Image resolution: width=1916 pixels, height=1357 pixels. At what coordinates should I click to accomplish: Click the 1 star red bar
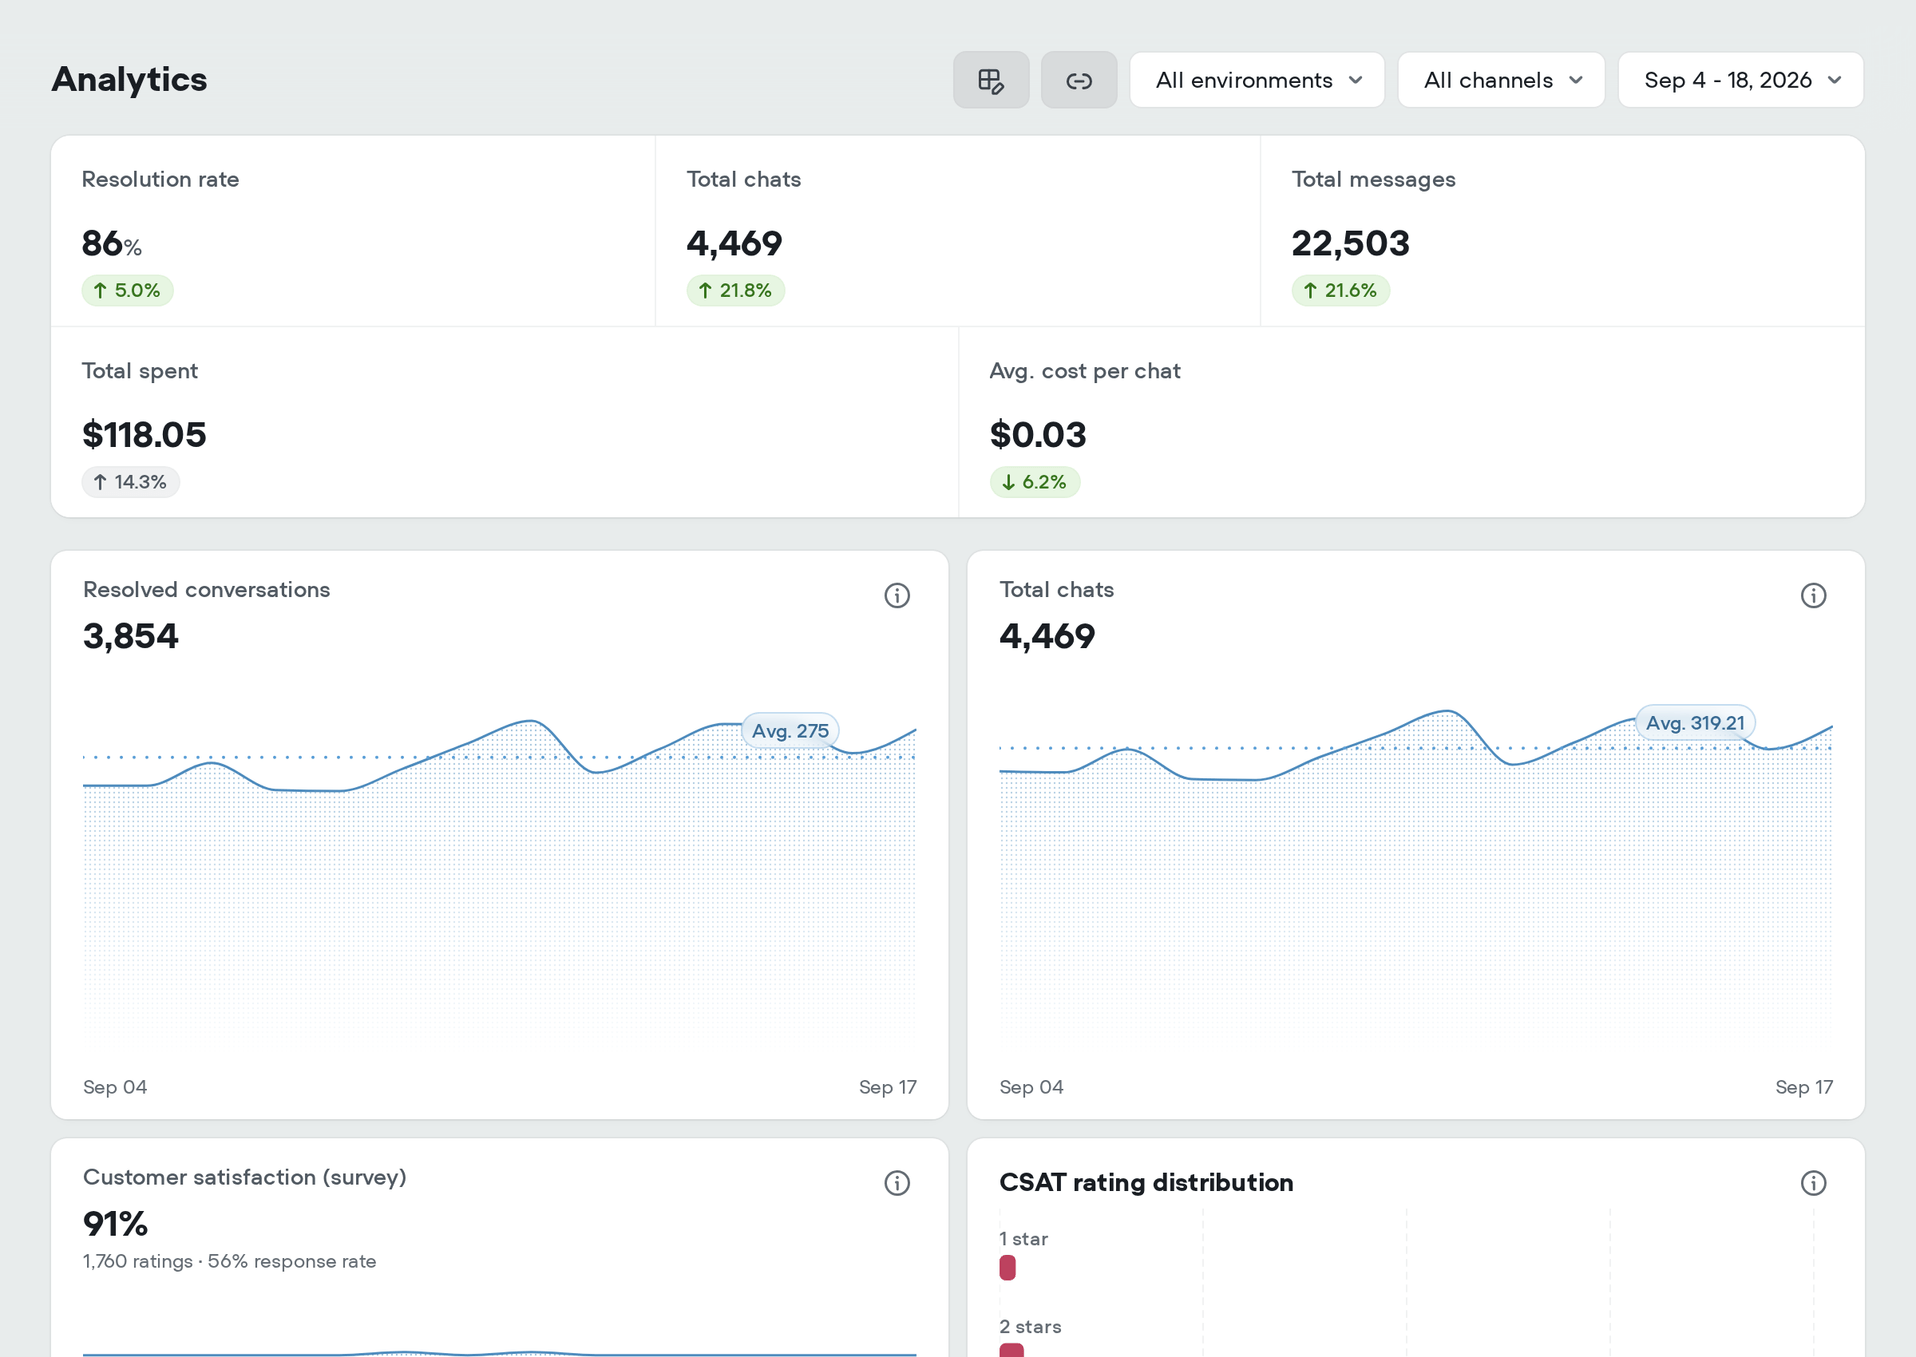click(1007, 1268)
